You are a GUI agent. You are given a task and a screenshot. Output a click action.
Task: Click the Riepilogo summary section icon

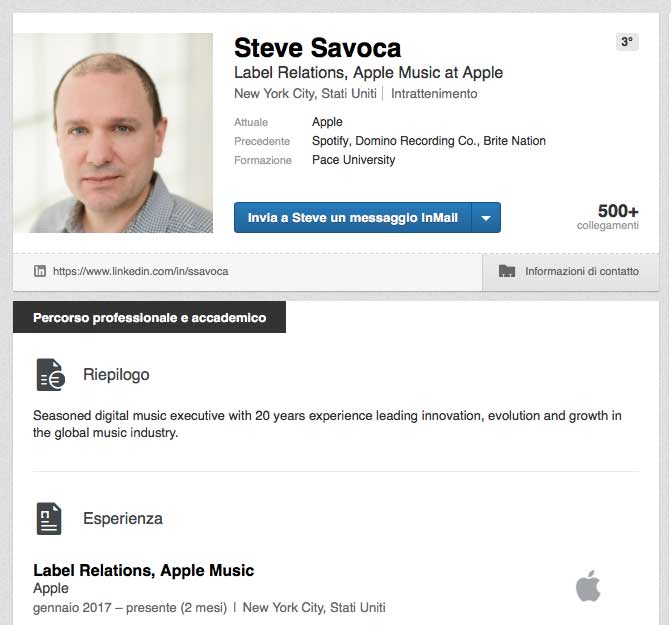[x=50, y=374]
